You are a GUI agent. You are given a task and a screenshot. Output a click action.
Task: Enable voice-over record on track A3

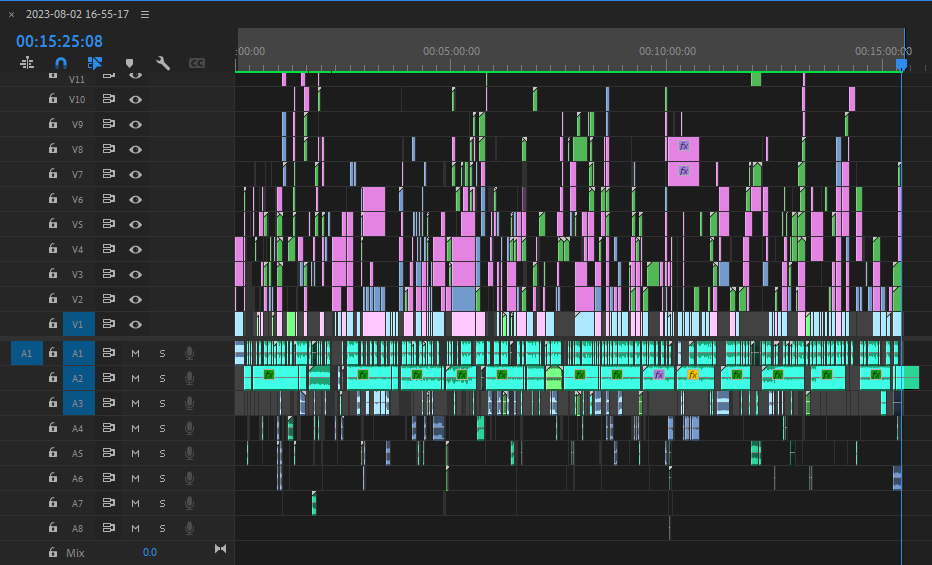coord(189,403)
